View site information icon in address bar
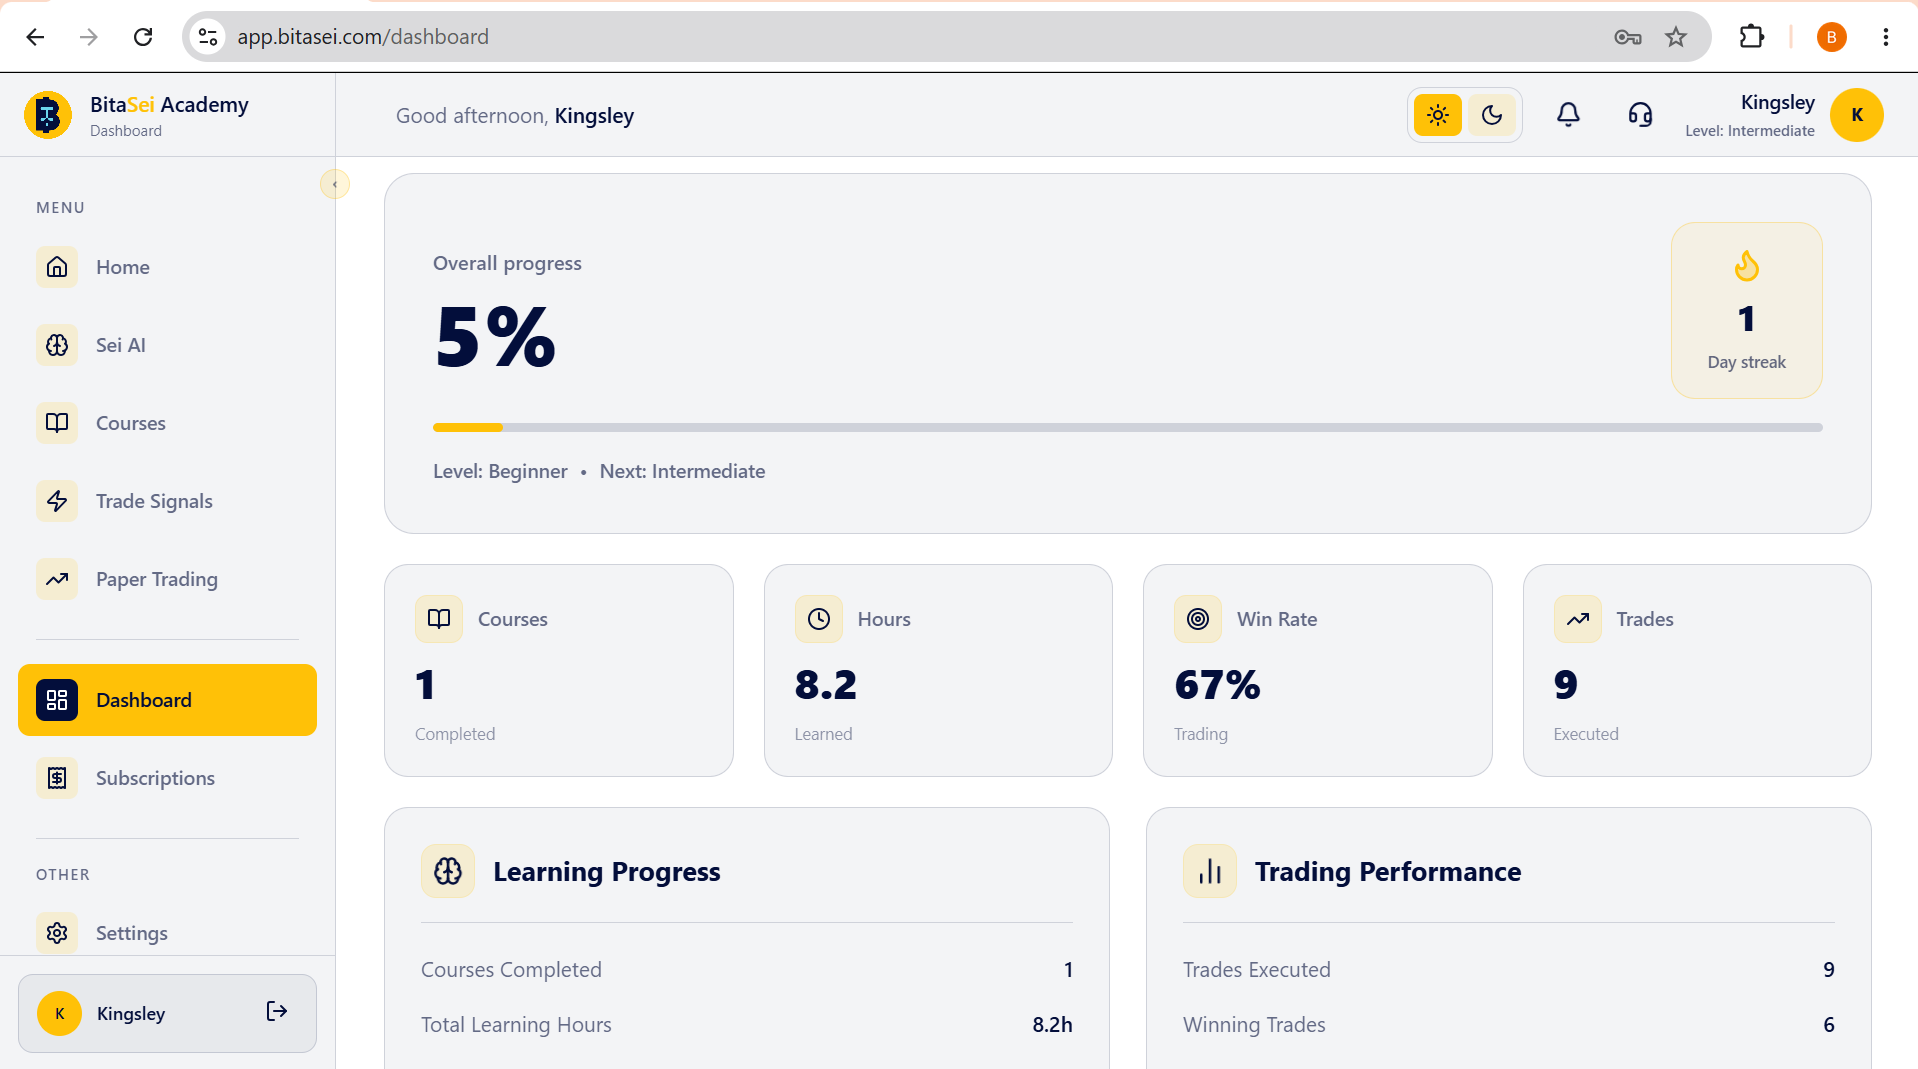 pyautogui.click(x=208, y=37)
